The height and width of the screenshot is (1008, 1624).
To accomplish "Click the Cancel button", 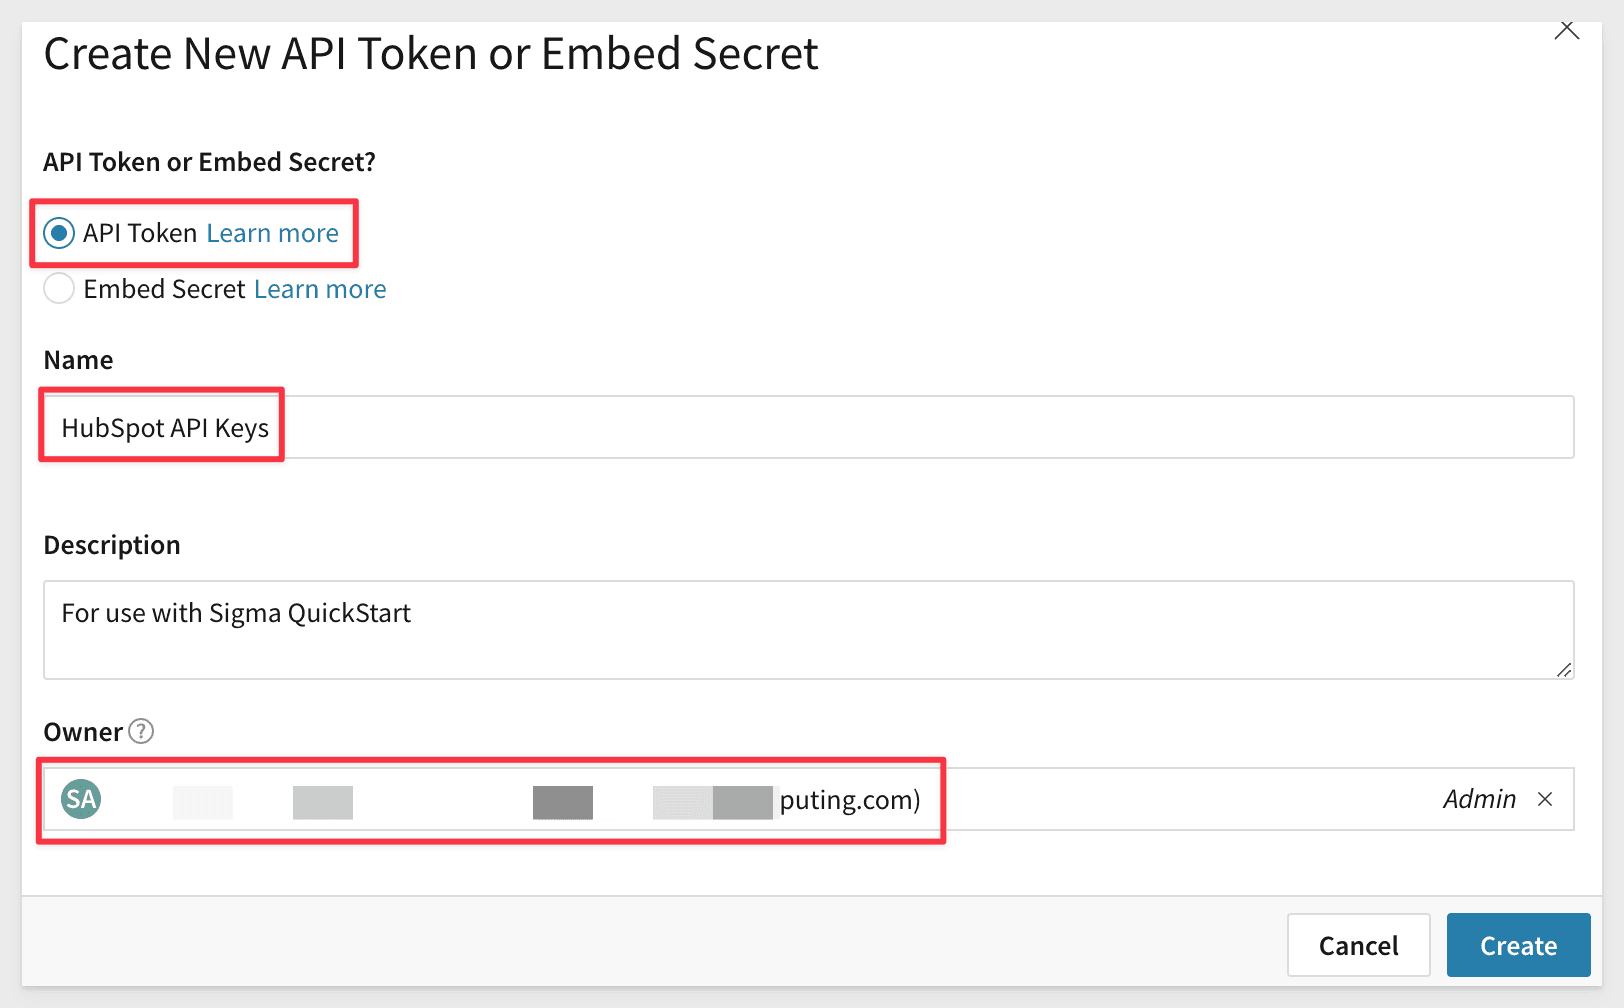I will pos(1358,944).
